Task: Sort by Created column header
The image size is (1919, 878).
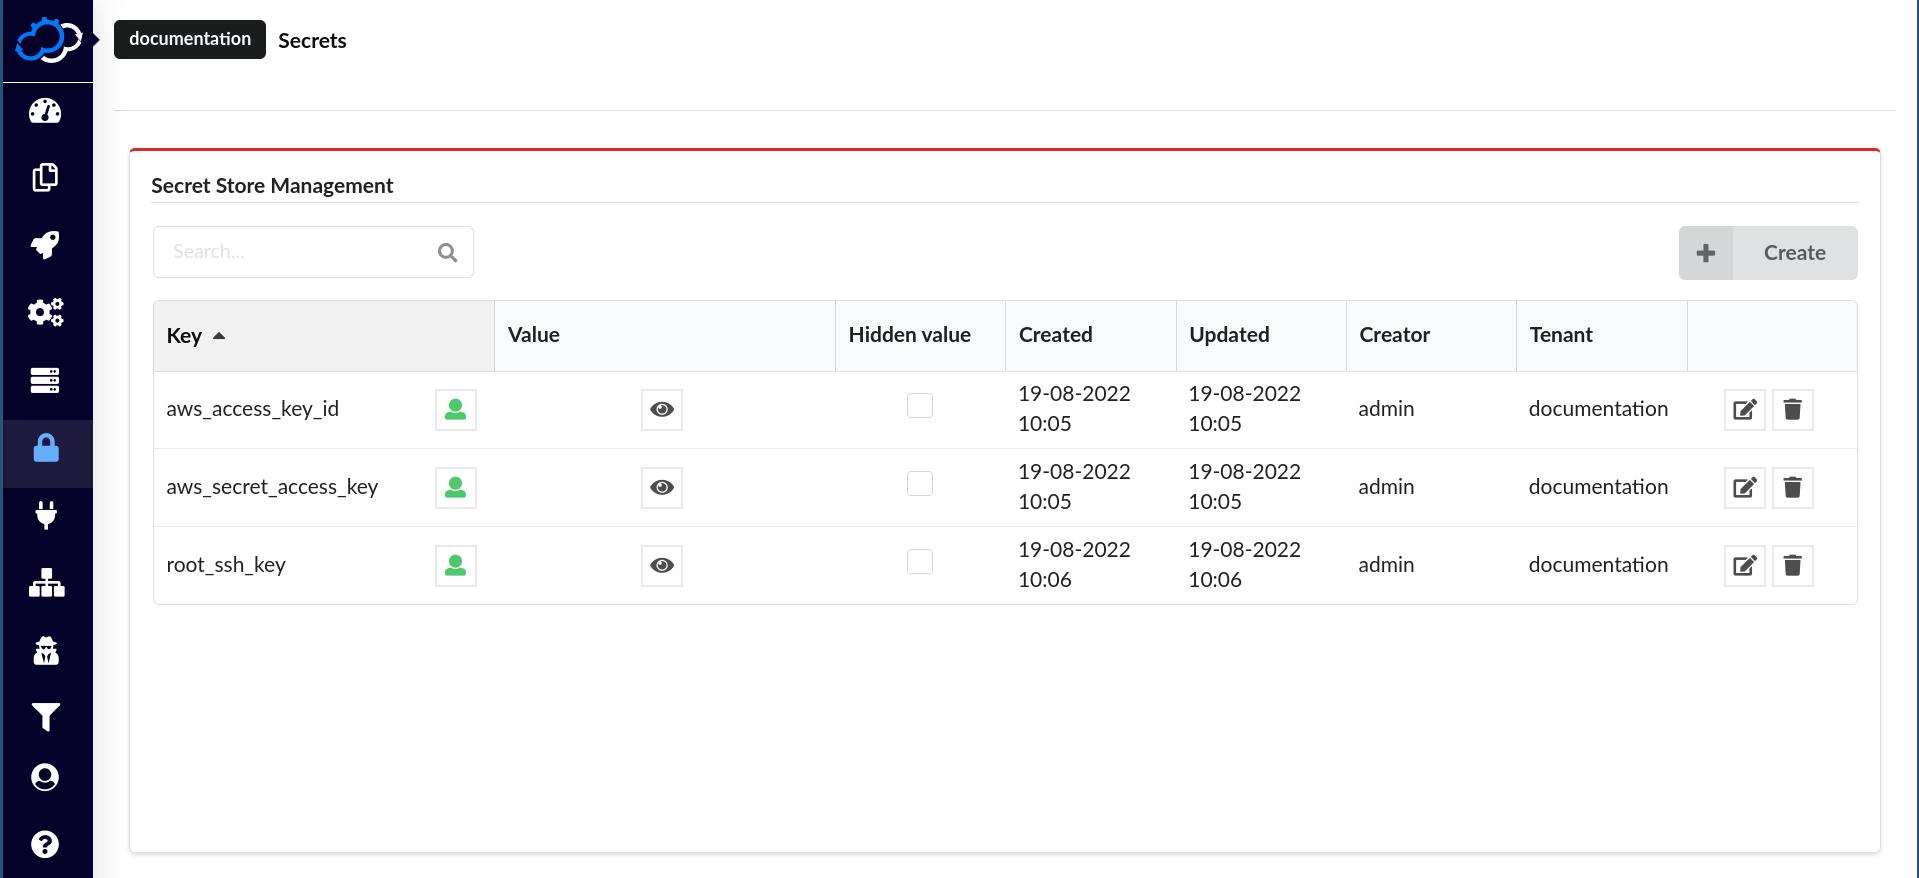Action: [x=1091, y=336]
